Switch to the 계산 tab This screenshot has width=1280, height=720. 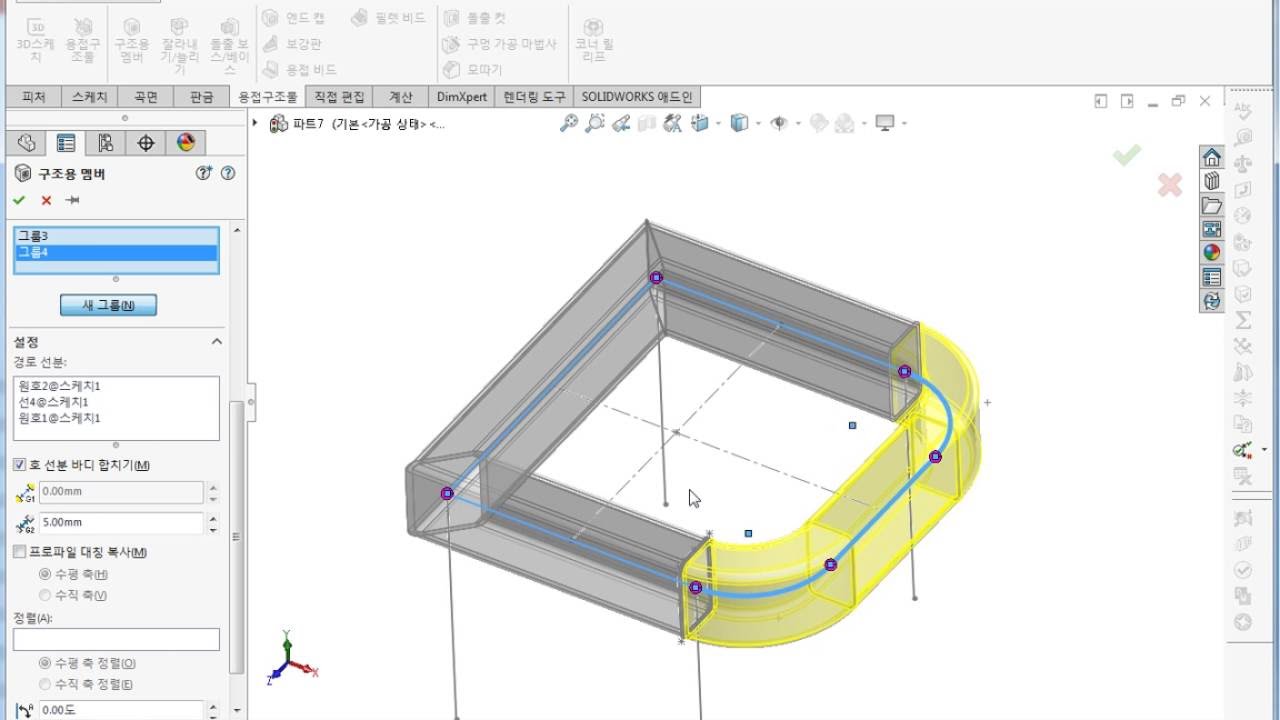[401, 97]
